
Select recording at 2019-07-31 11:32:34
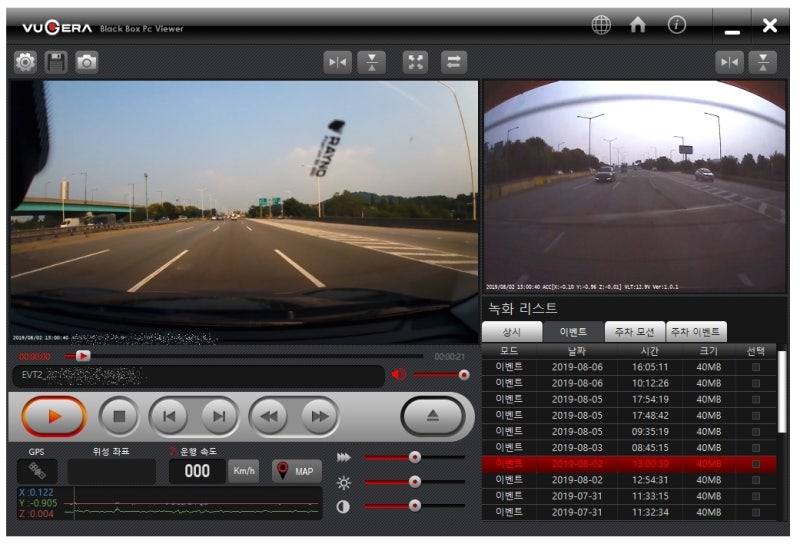(x=629, y=512)
